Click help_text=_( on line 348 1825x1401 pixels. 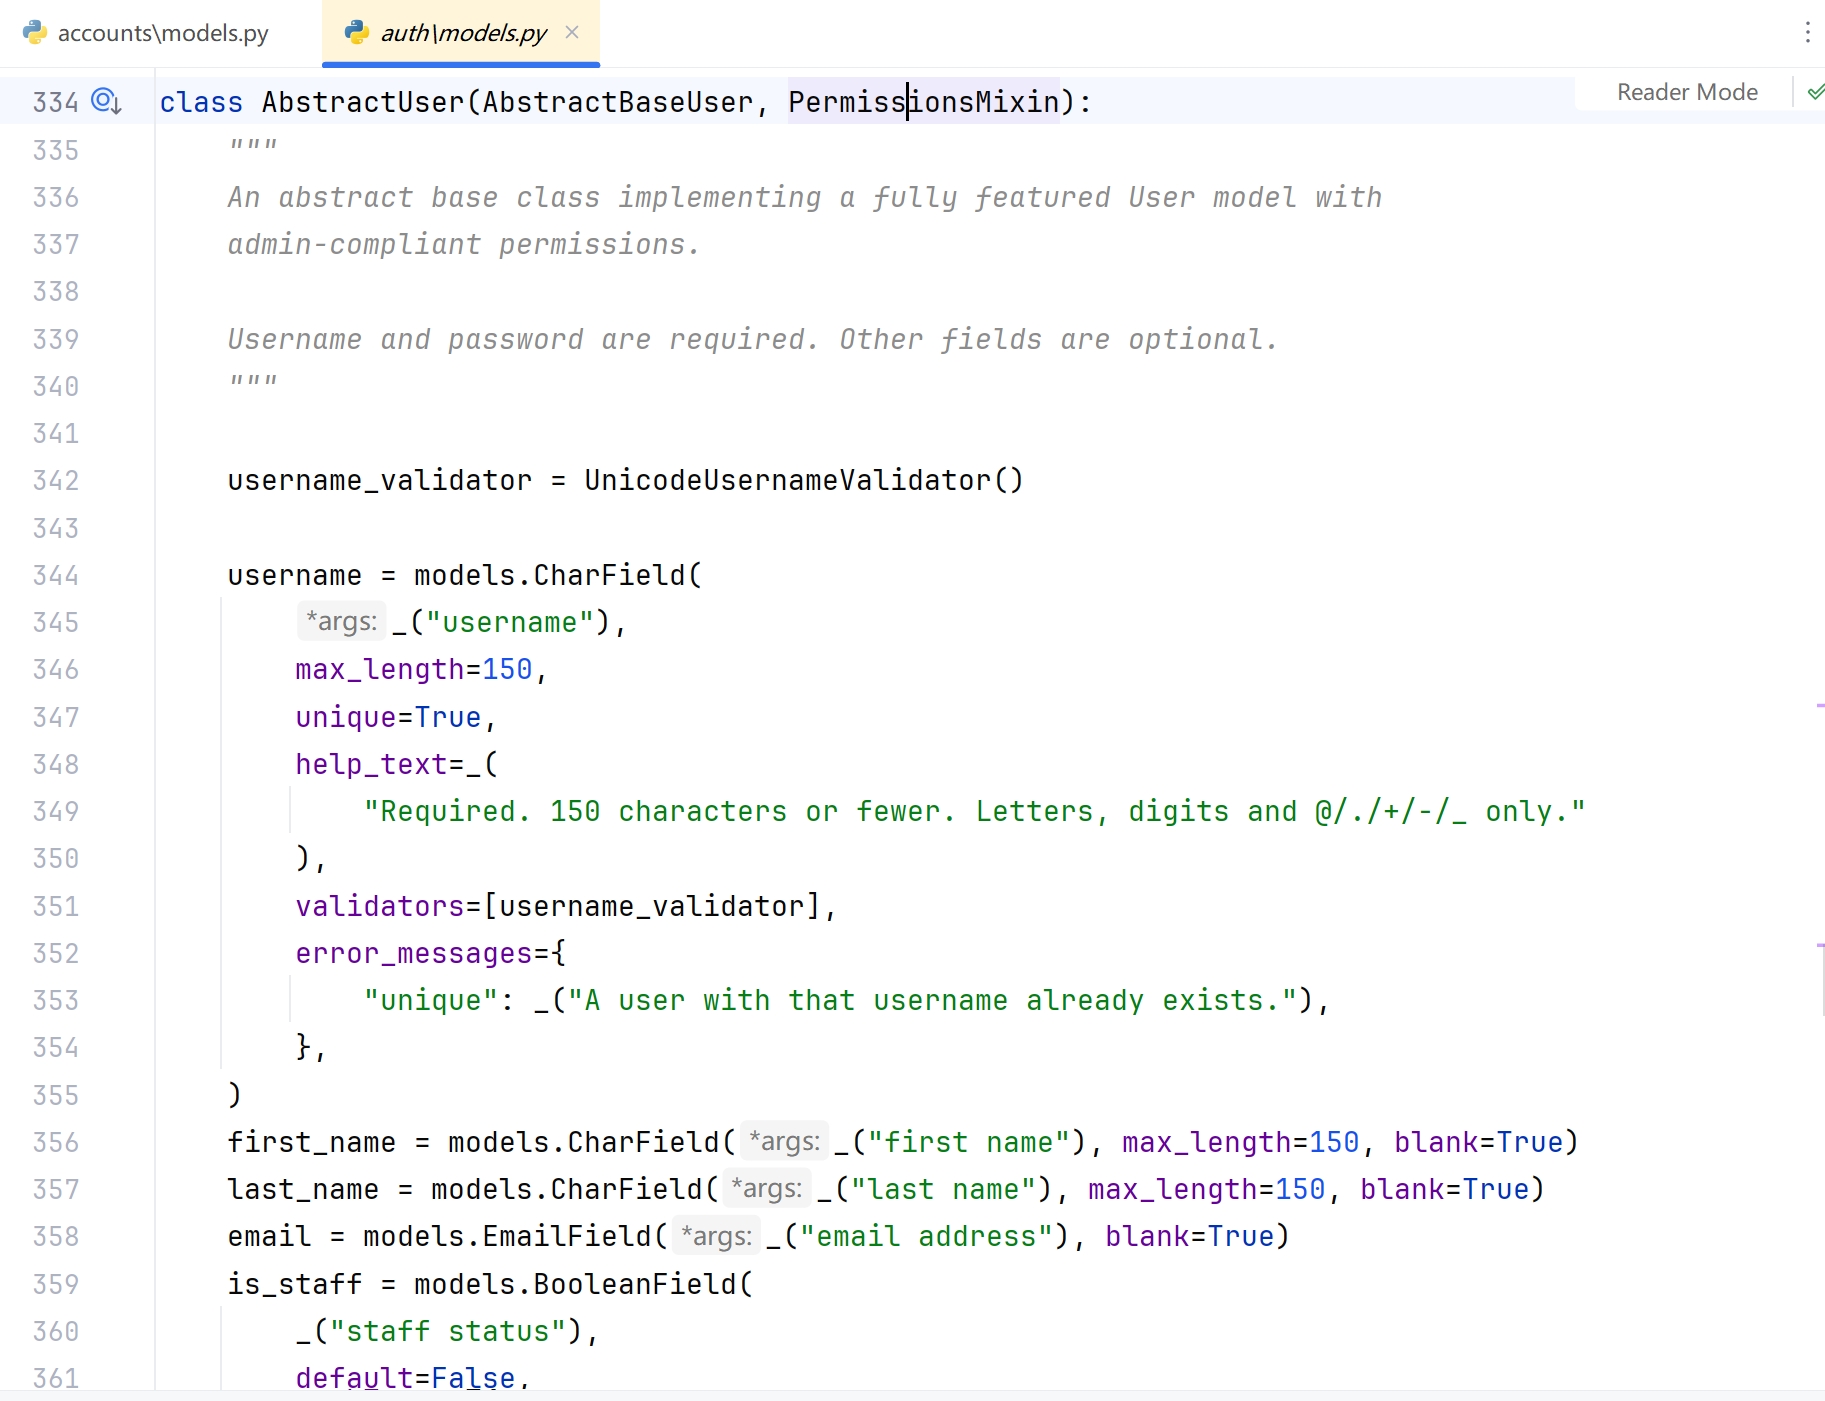396,764
